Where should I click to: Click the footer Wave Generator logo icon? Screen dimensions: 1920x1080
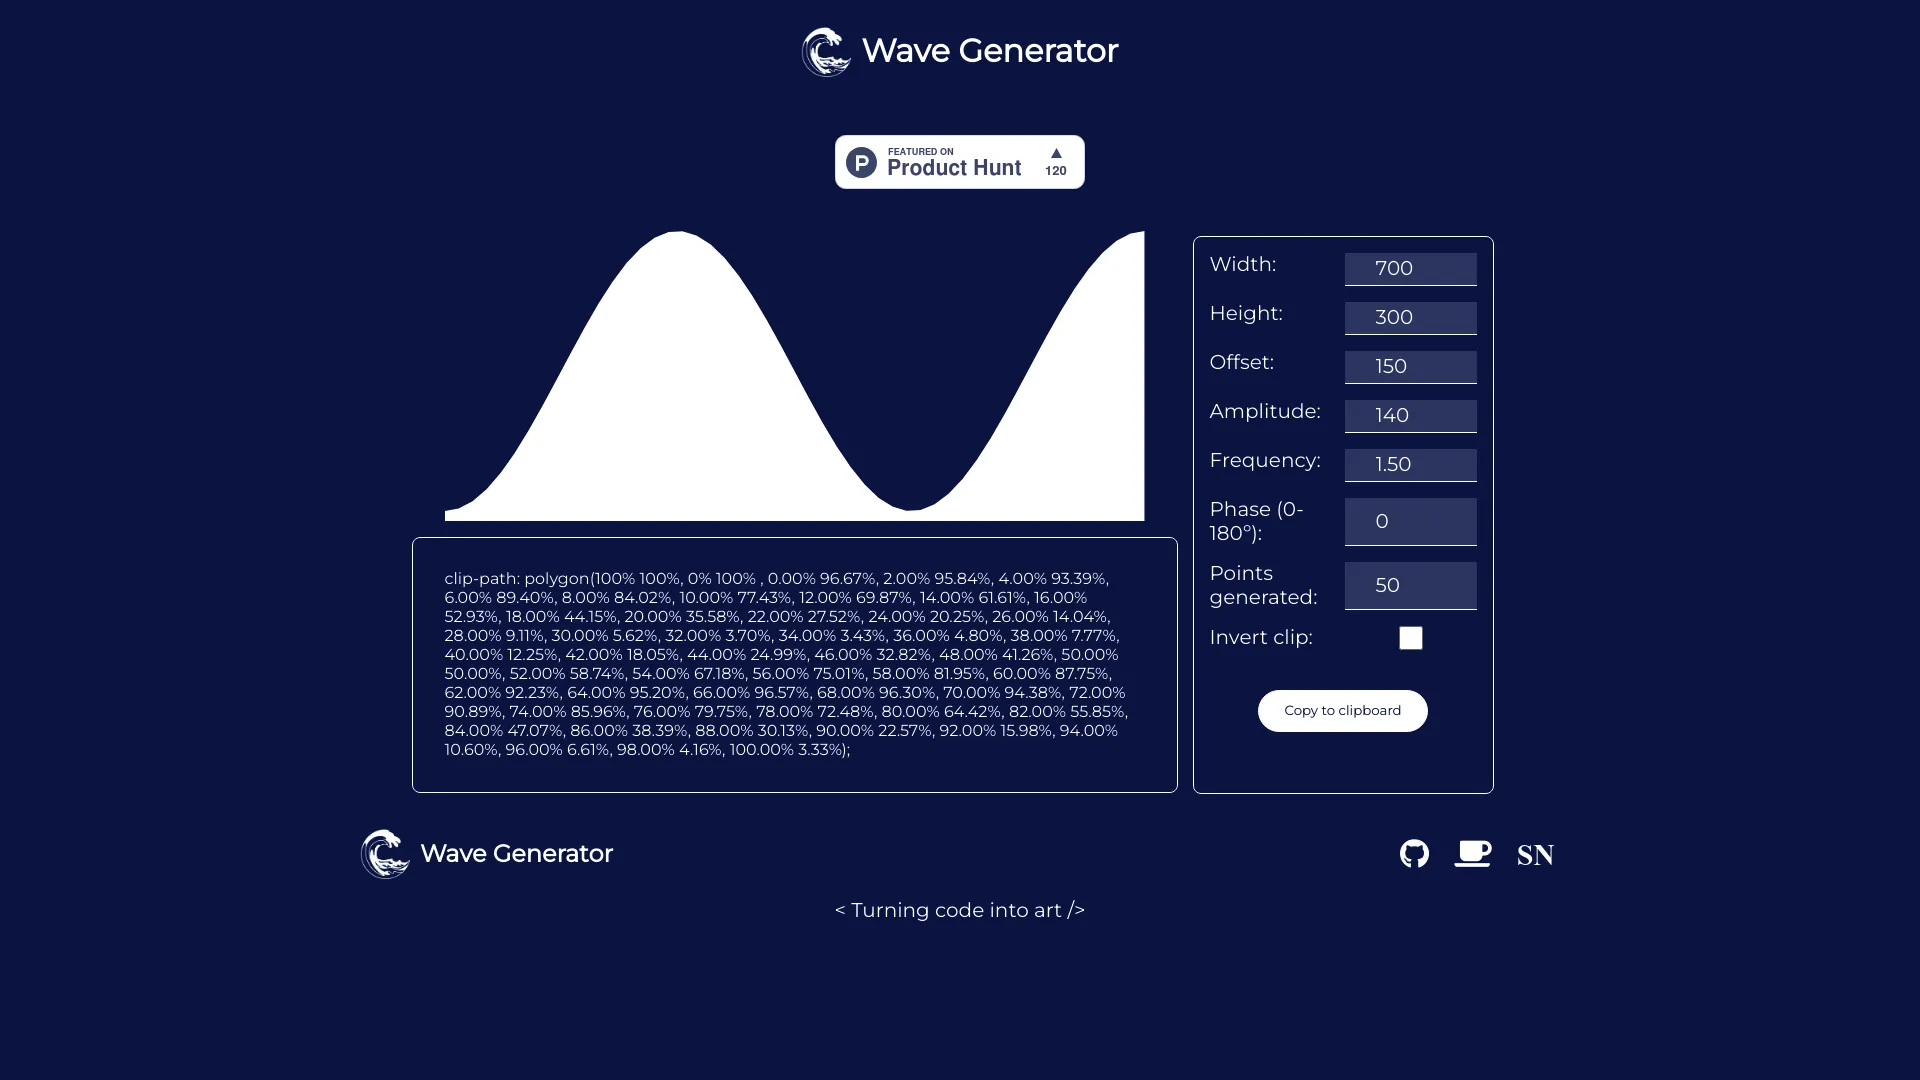coord(384,855)
